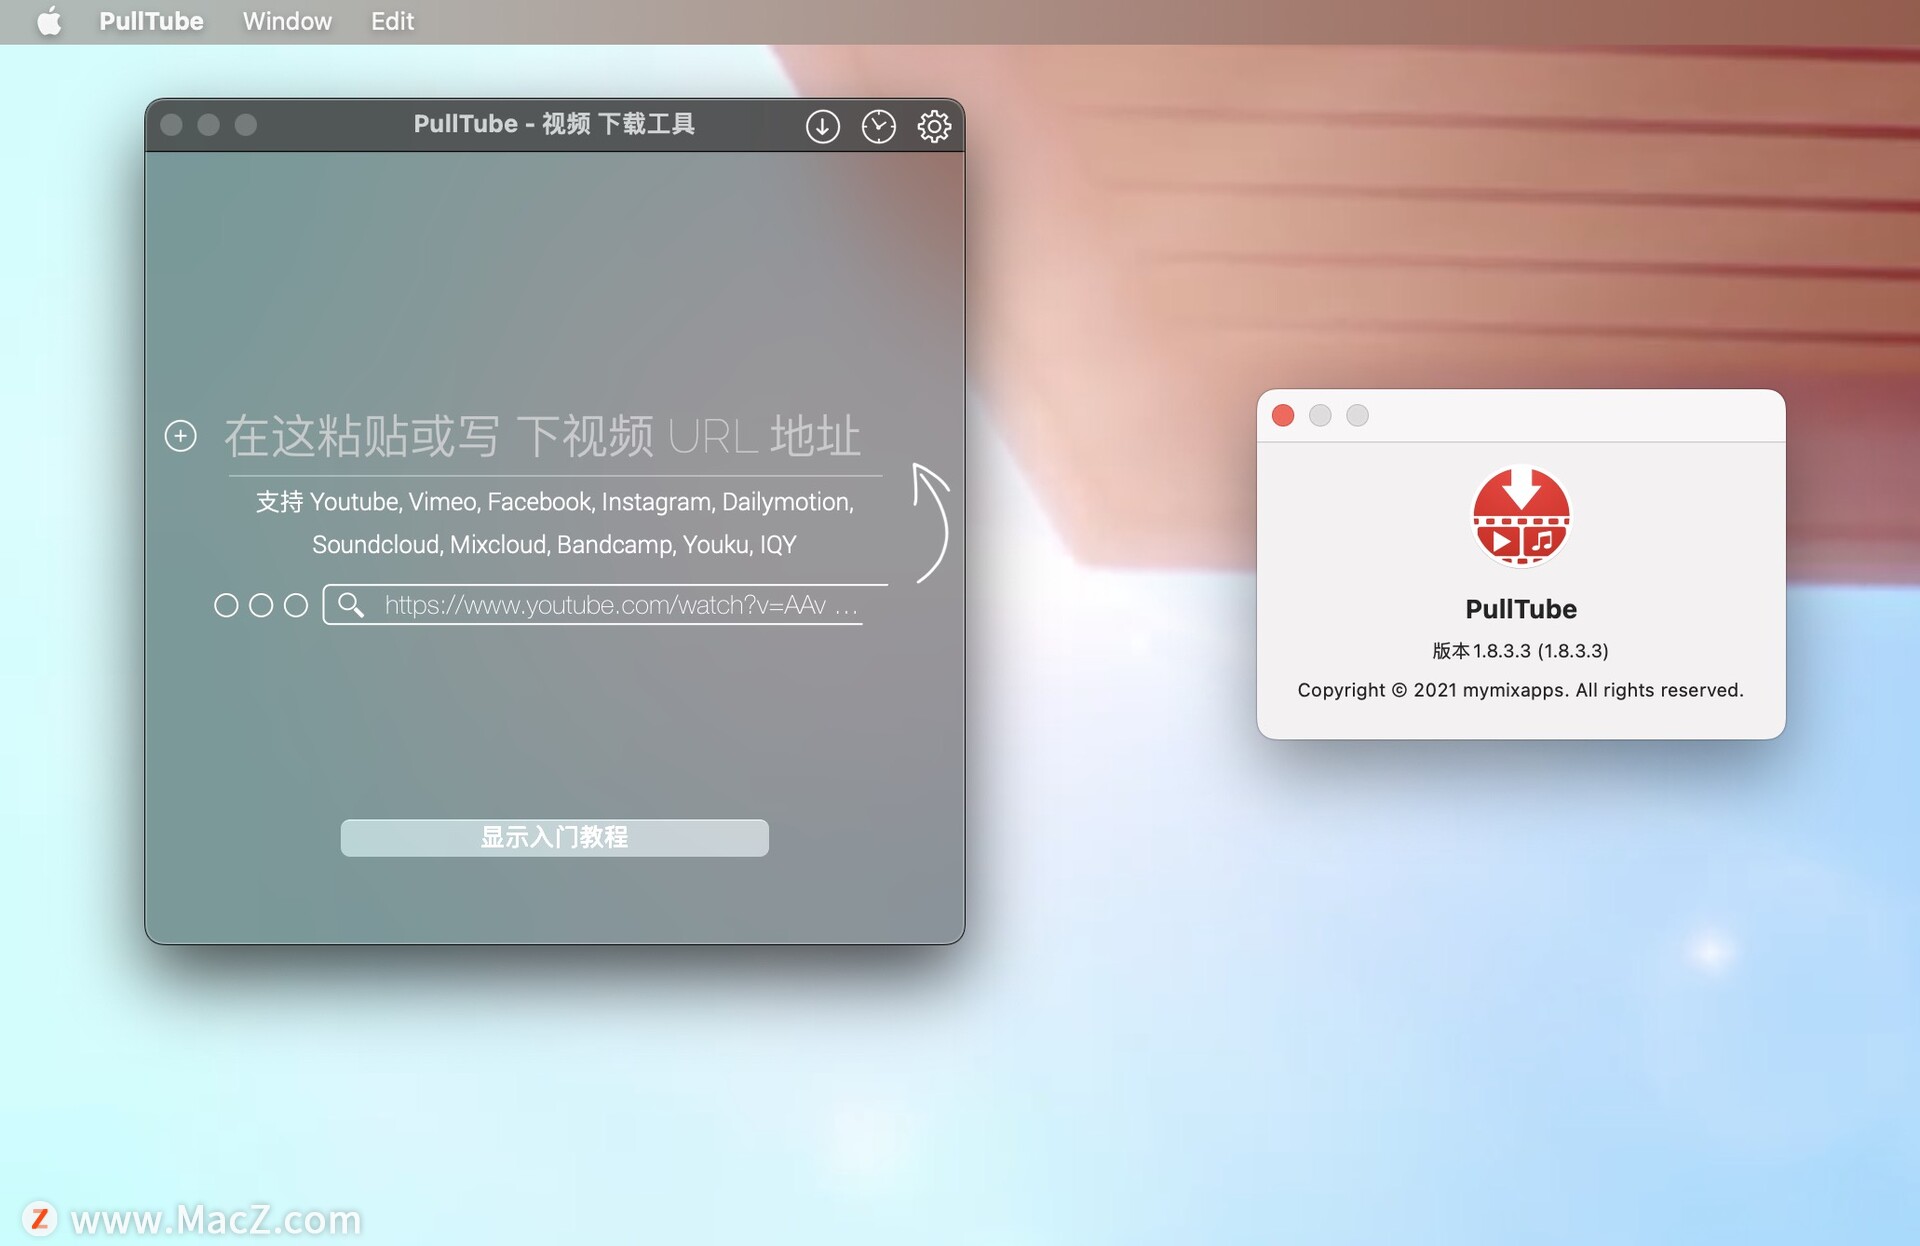
Task: Select first radio button option
Action: point(224,603)
